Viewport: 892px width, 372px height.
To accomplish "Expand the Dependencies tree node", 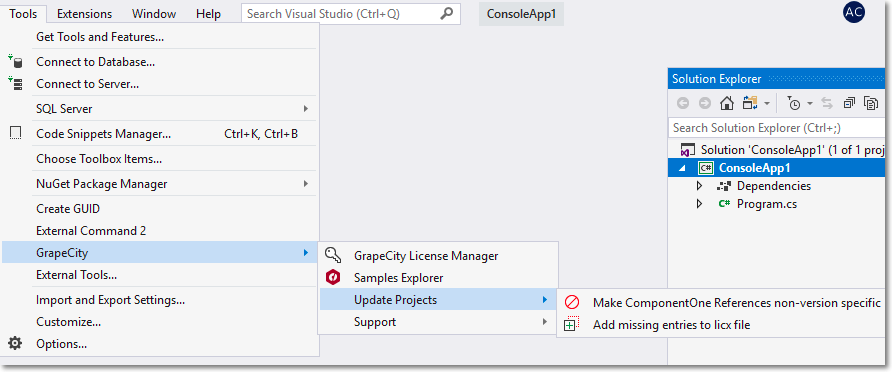I will [x=700, y=186].
